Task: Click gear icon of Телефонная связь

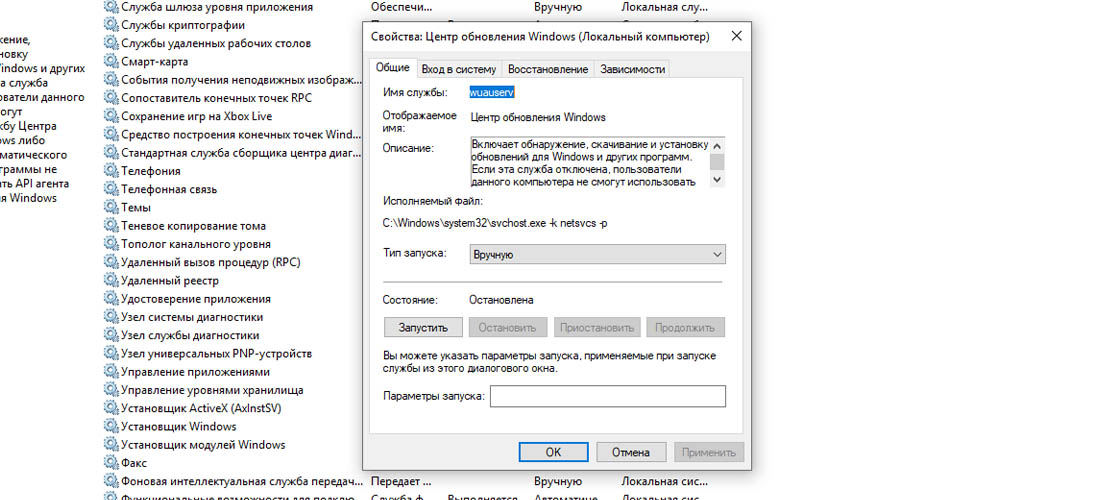Action: [111, 189]
